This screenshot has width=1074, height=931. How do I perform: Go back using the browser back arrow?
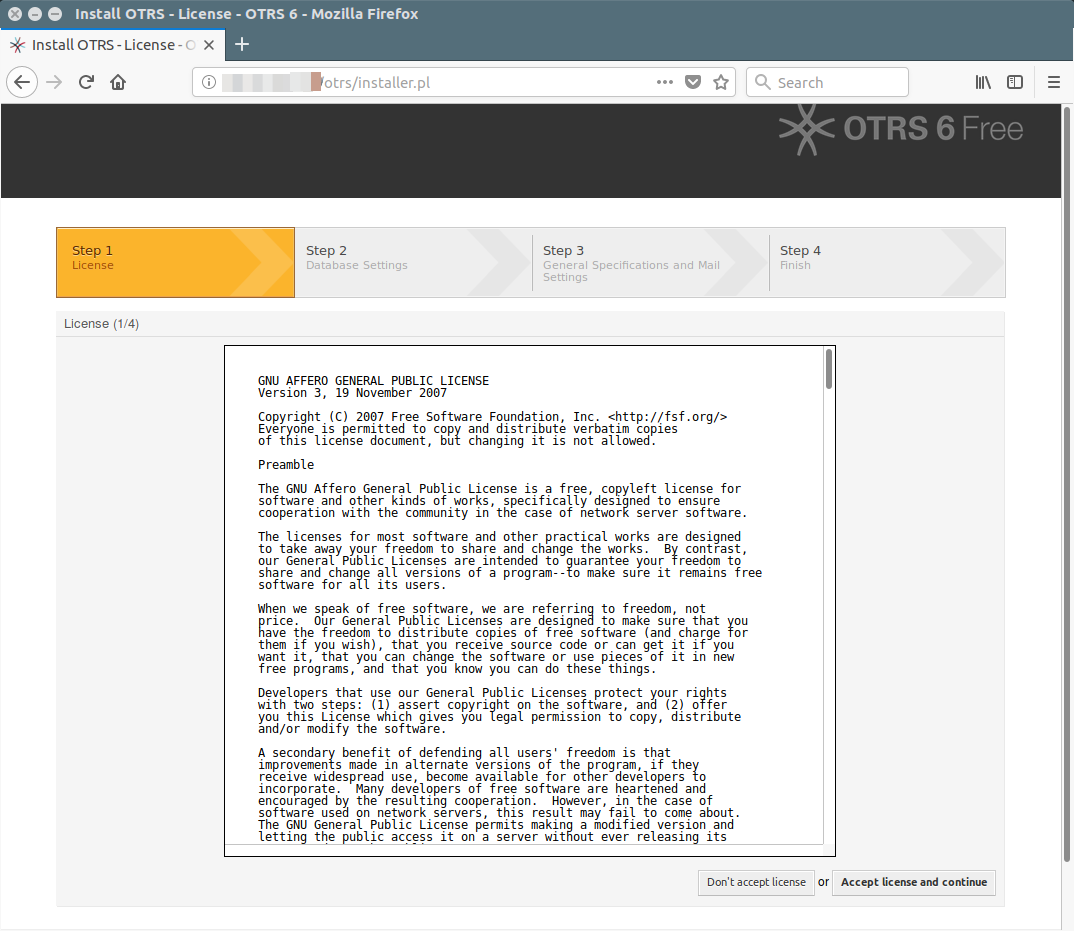22,83
